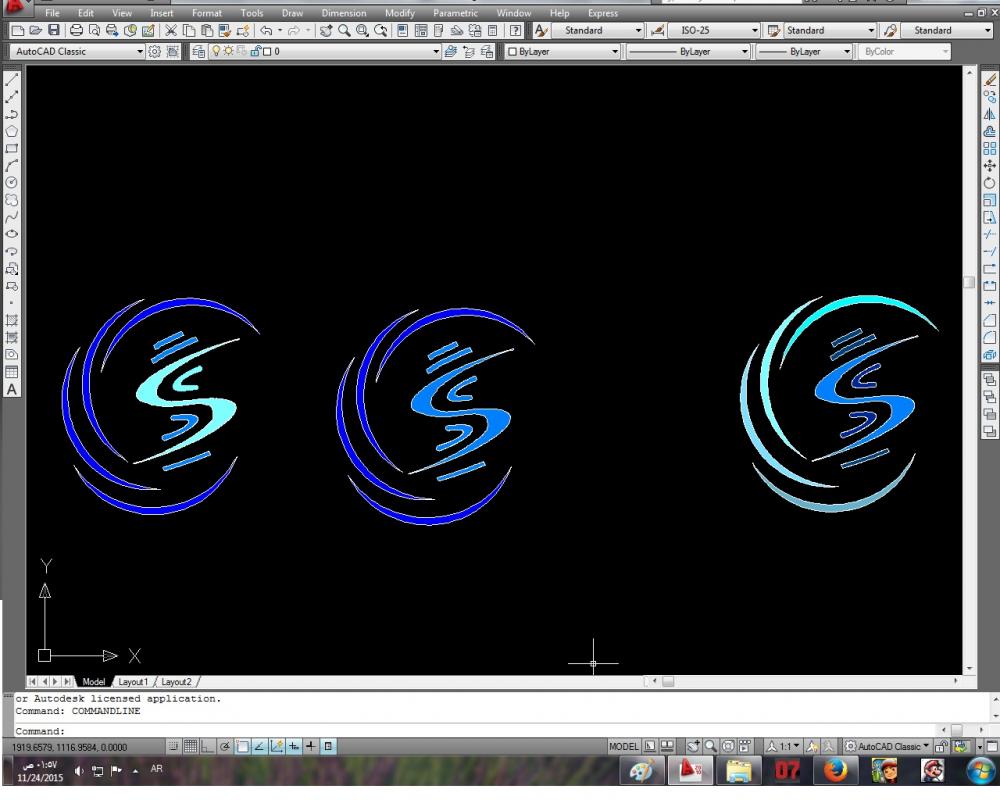This screenshot has height=800, width=1000.
Task: Open the text style Standard dropdown
Action: [638, 31]
